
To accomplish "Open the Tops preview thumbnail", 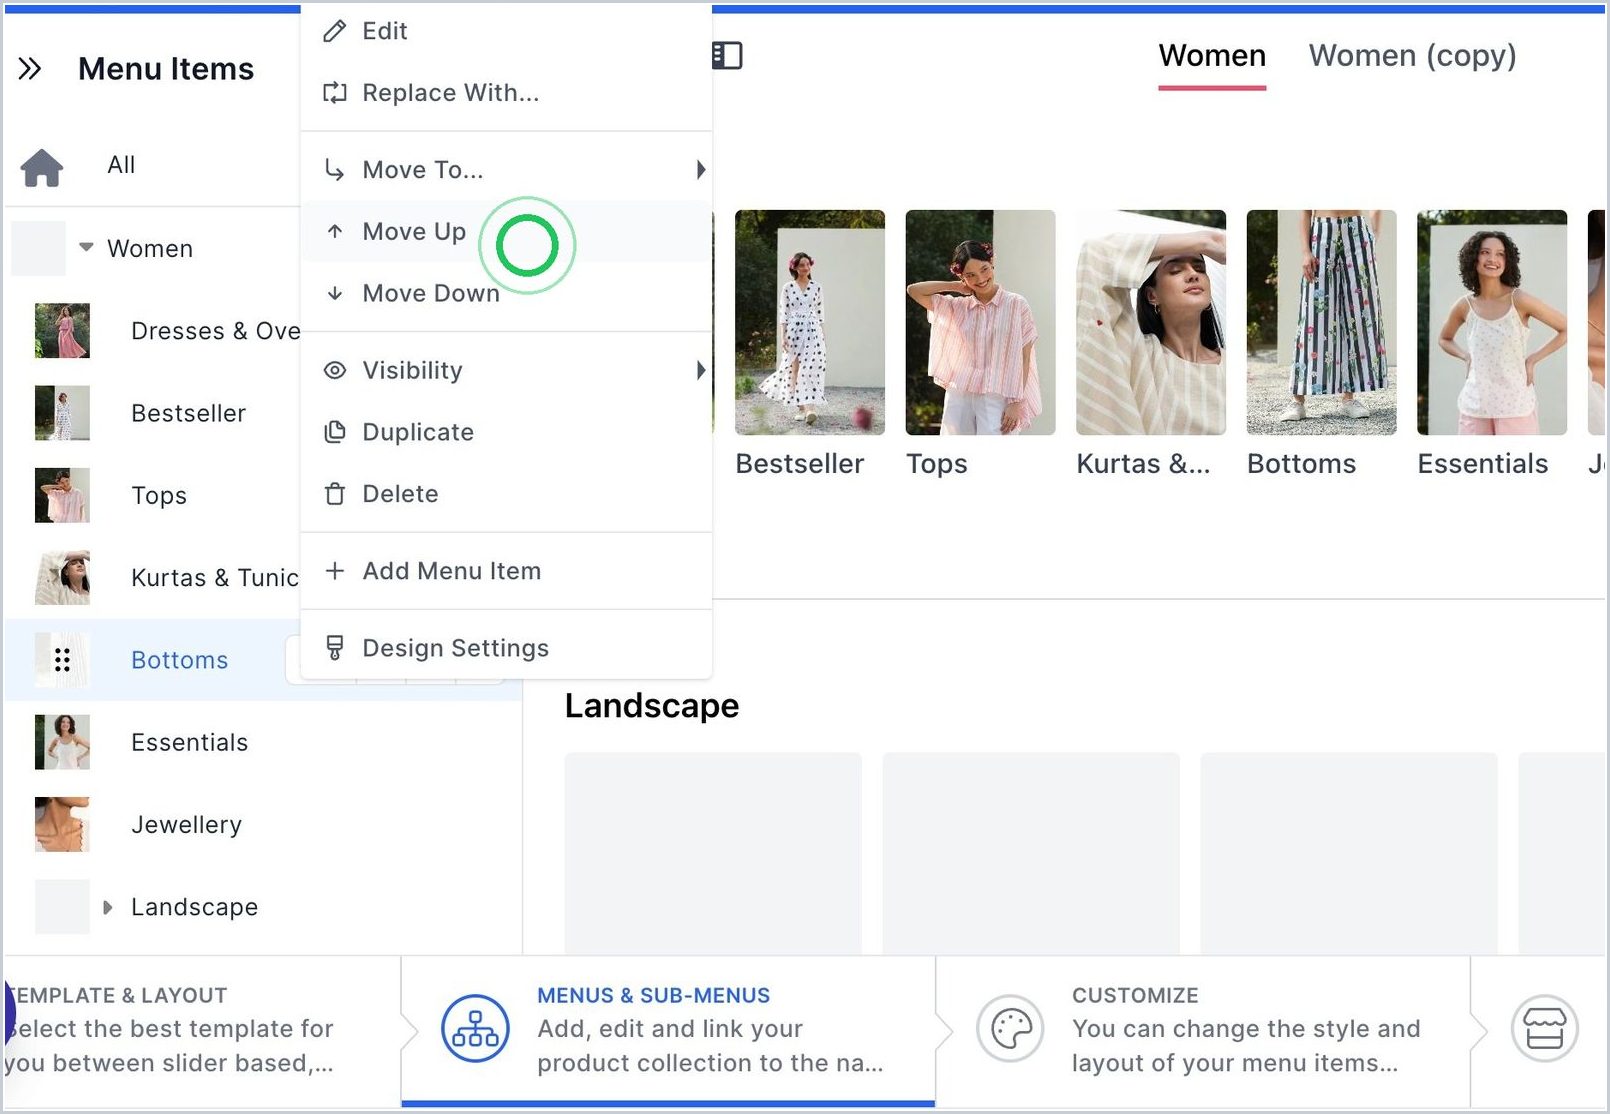I will click(980, 322).
